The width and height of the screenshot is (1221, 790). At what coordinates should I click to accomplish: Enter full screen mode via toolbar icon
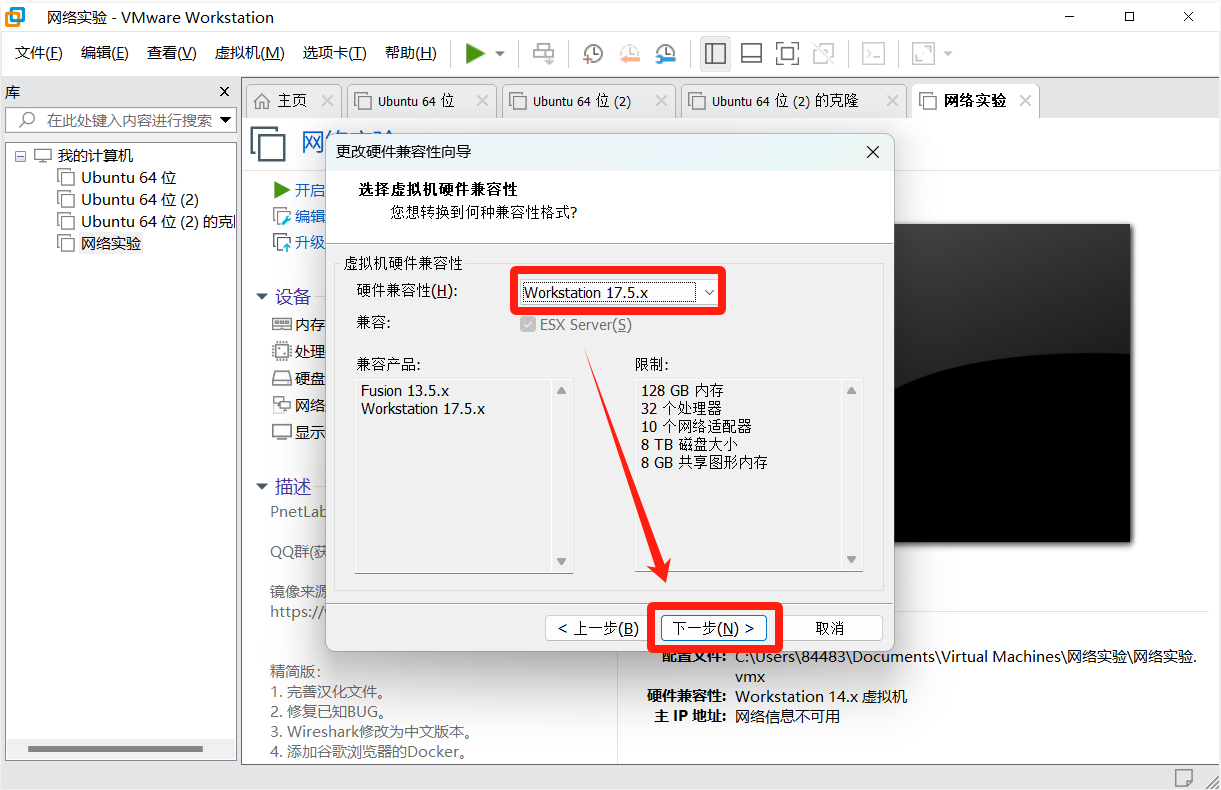787,53
